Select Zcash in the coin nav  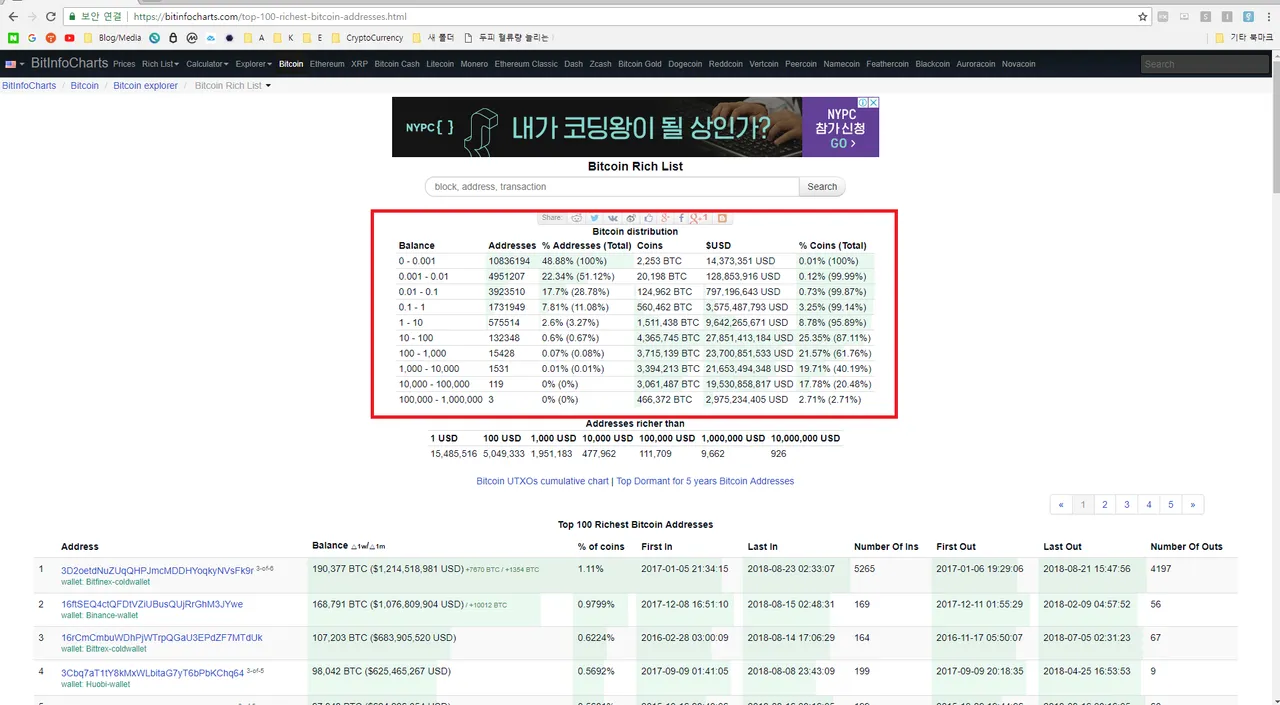click(600, 64)
